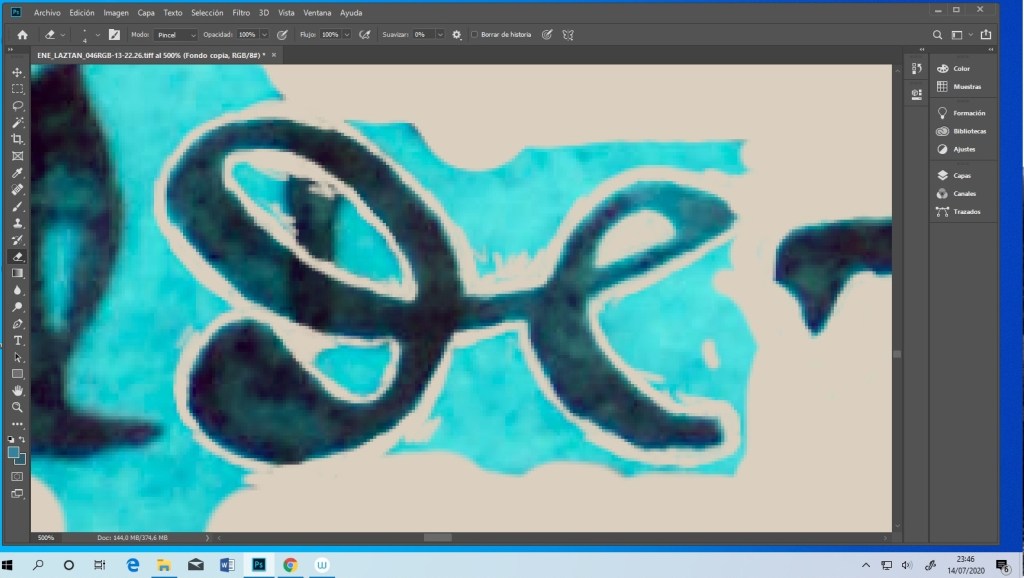
Task: Select the Crop tool in the toolbar
Action: pyautogui.click(x=17, y=138)
